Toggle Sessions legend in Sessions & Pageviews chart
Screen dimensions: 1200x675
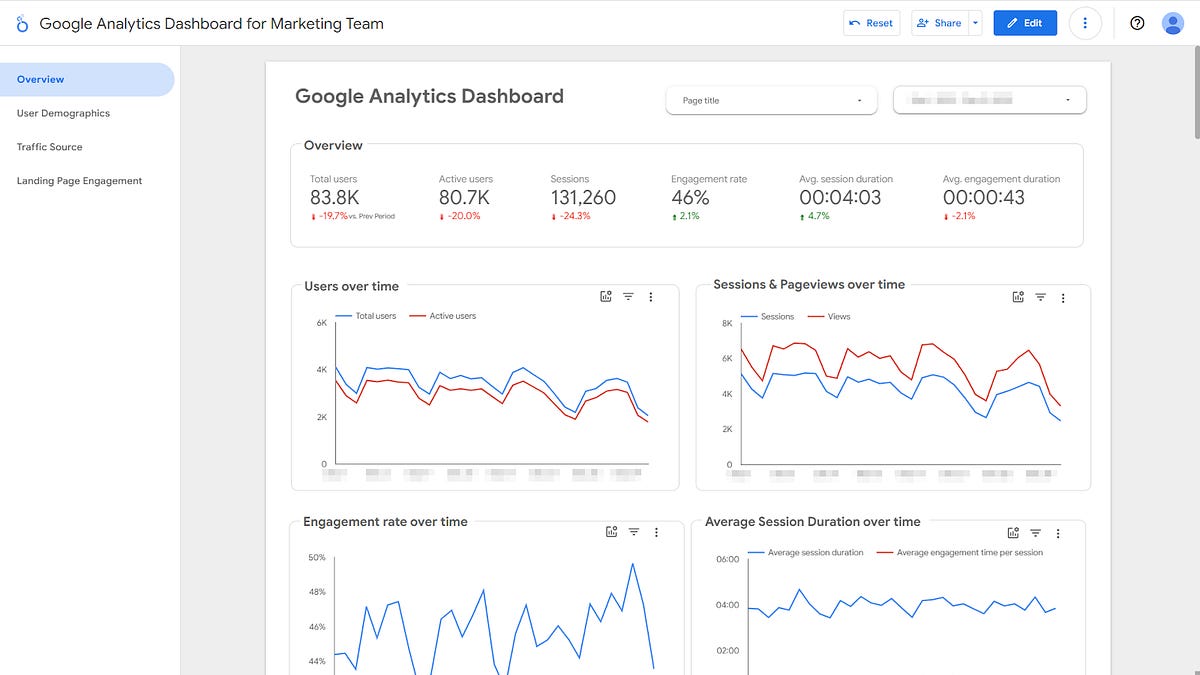point(766,317)
